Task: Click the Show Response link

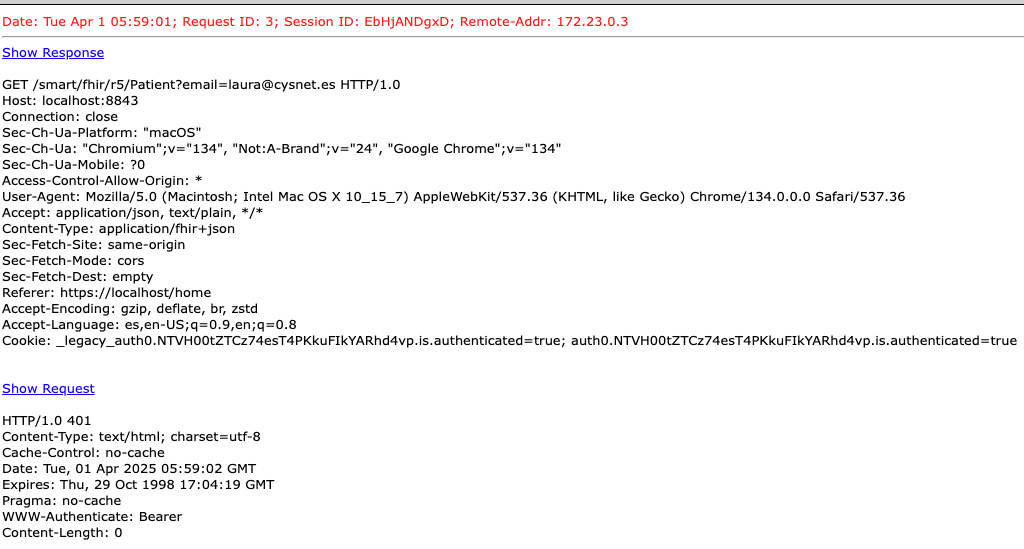Action: pos(53,52)
